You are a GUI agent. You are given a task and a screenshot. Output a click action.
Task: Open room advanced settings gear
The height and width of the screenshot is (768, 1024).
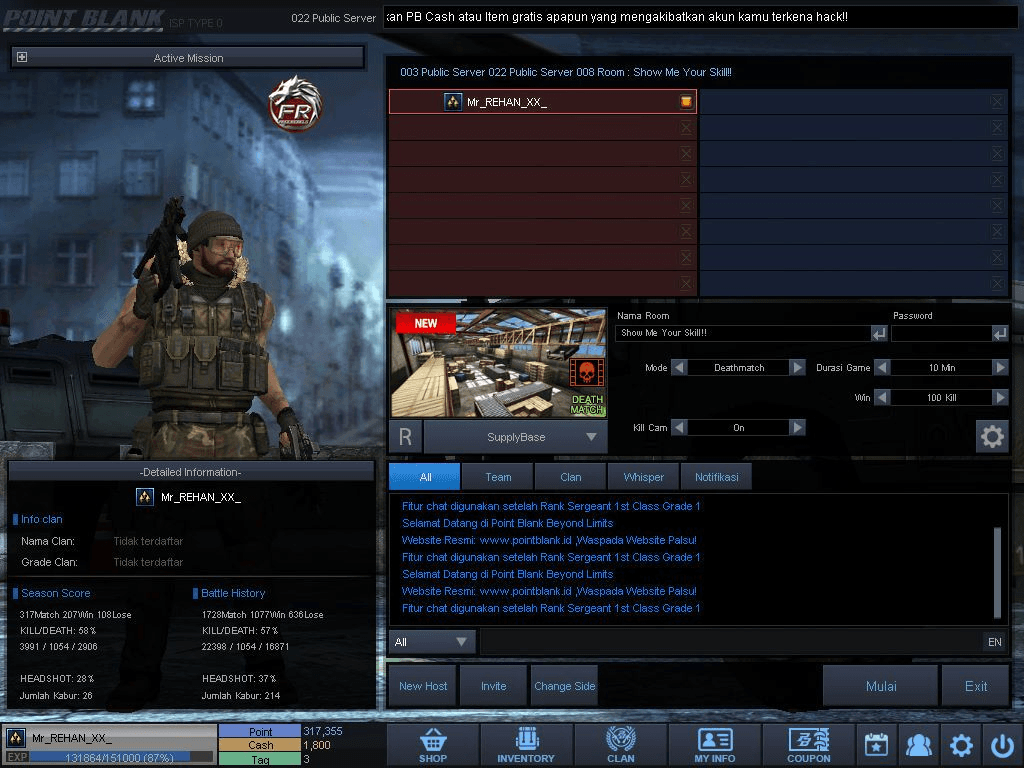coord(991,436)
